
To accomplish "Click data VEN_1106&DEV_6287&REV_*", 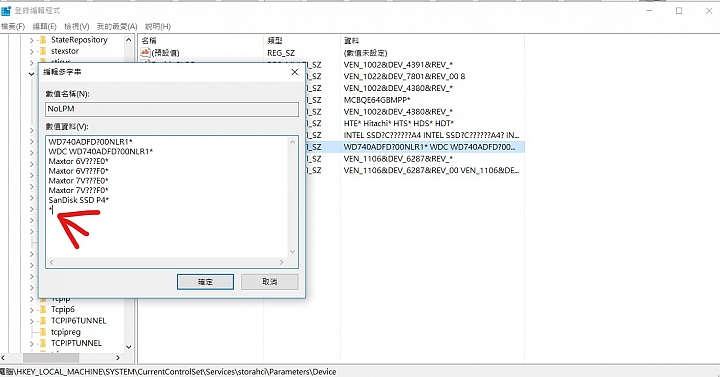I will click(398, 159).
